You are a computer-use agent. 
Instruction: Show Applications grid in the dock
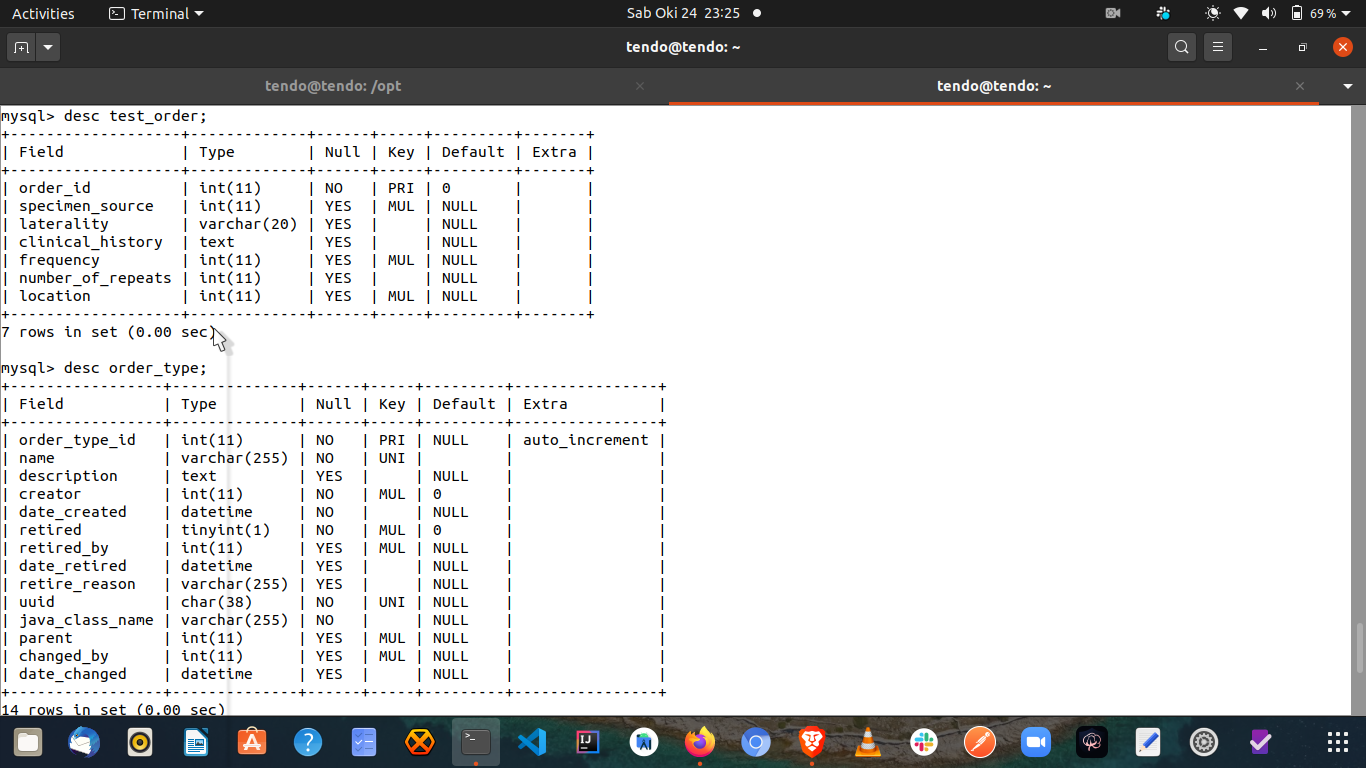coord(1337,742)
